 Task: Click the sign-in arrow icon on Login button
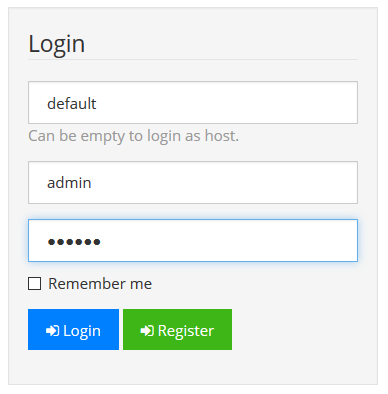click(x=53, y=331)
